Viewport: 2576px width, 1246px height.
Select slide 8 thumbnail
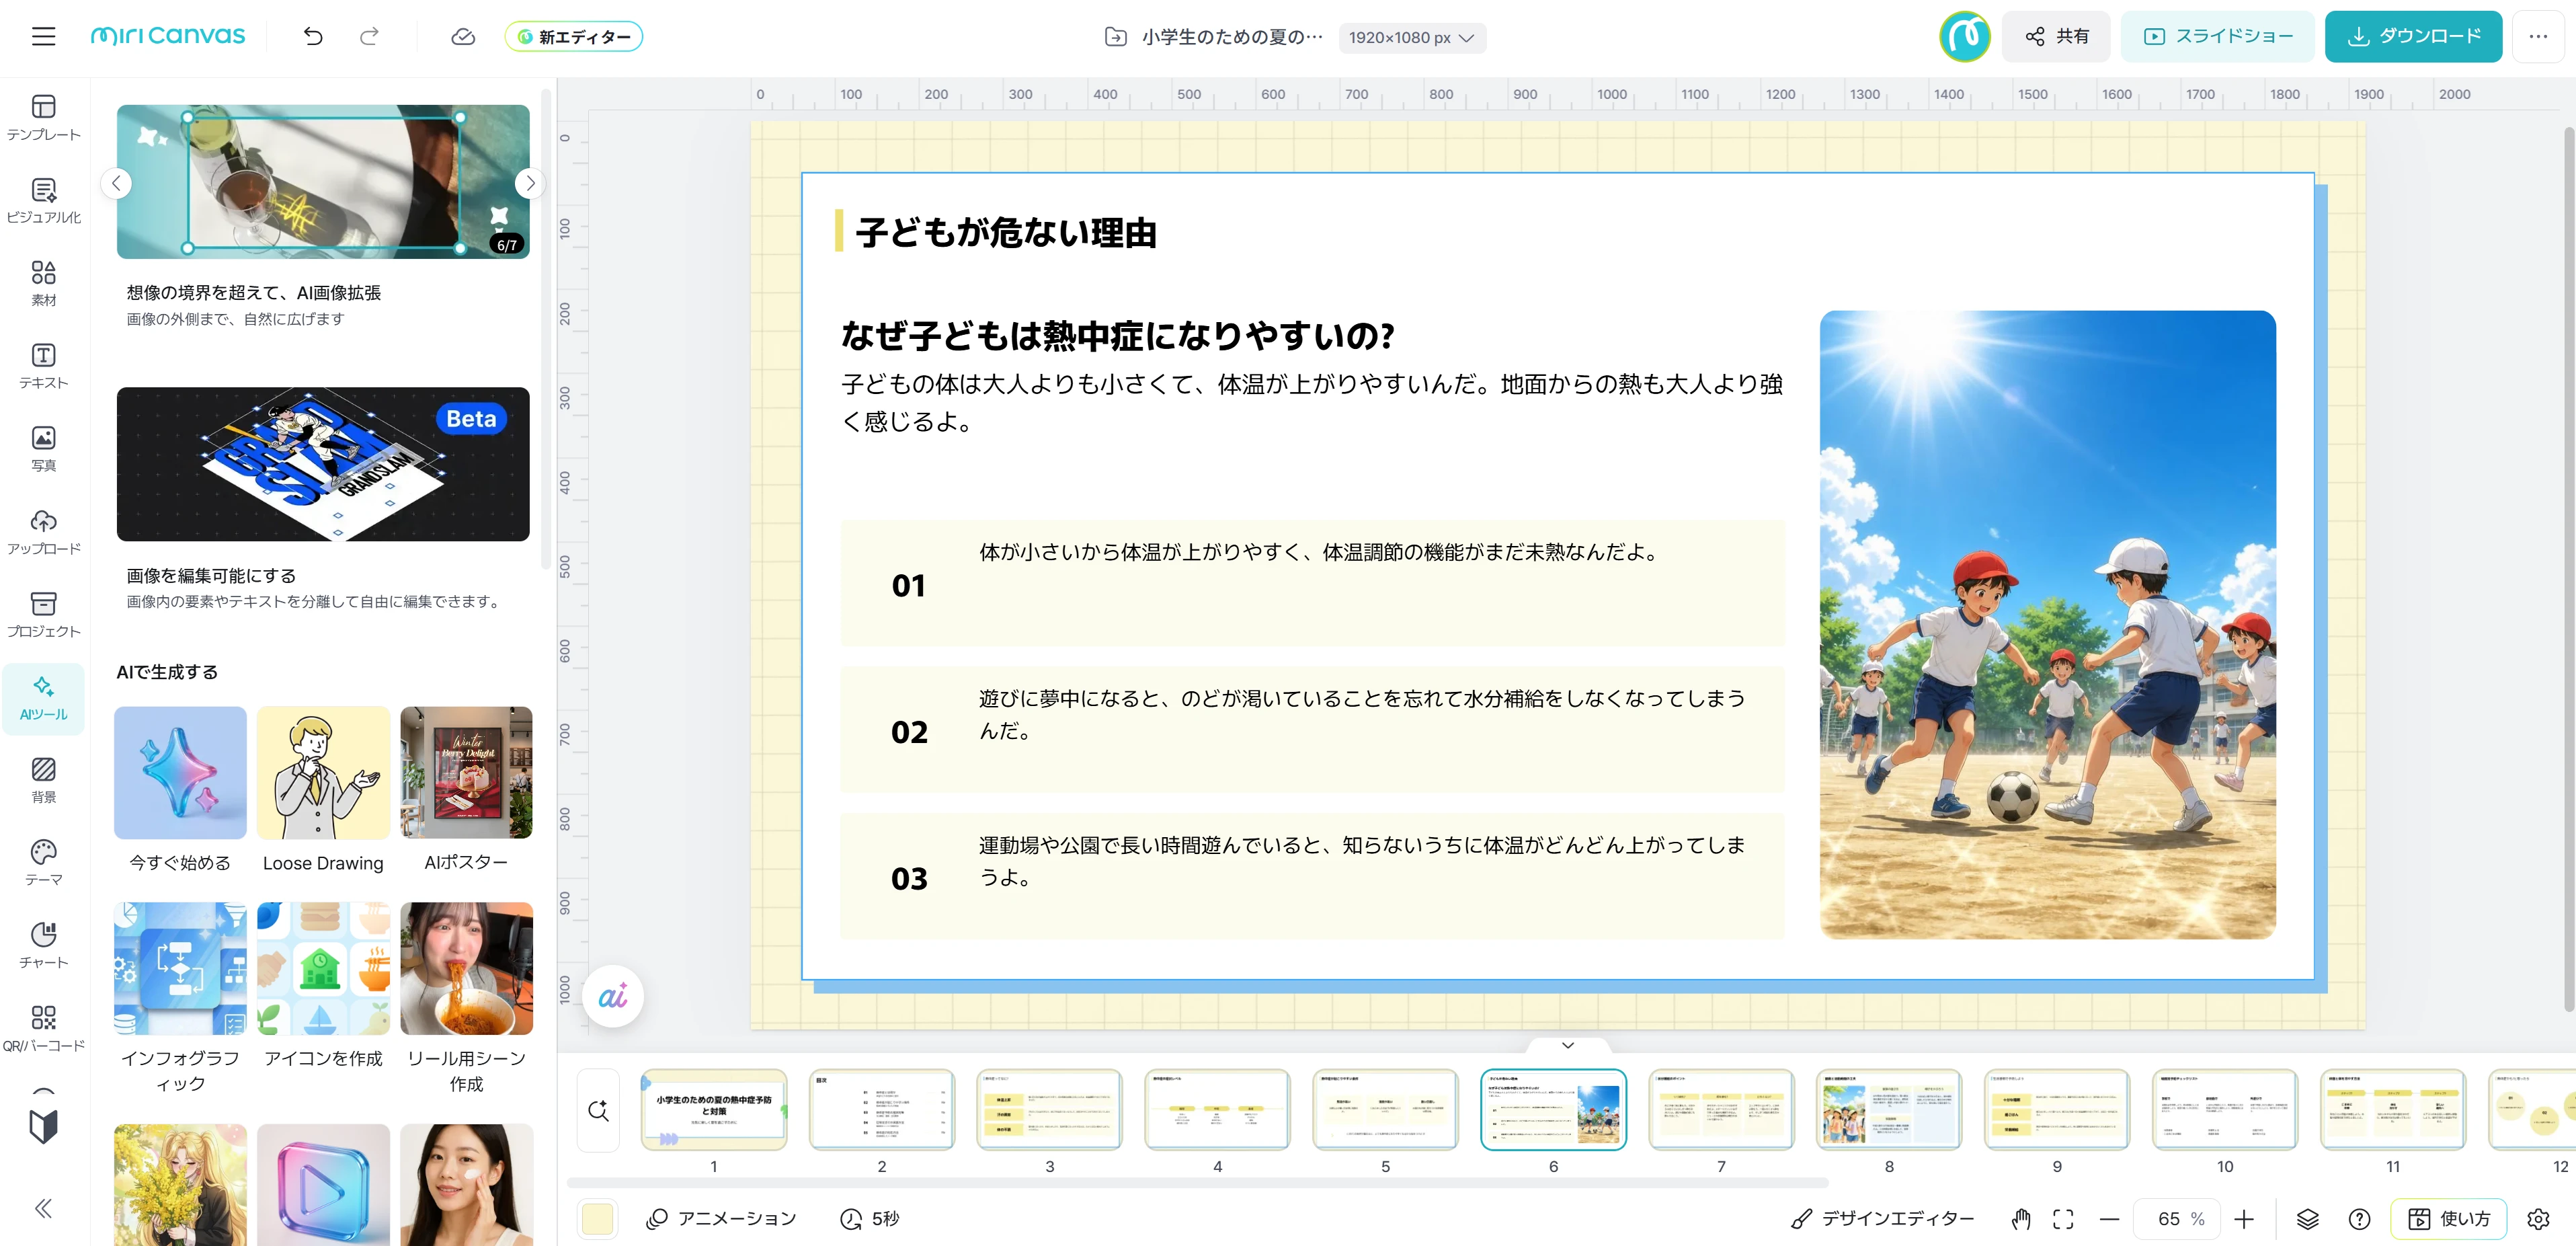pyautogui.click(x=1889, y=1109)
